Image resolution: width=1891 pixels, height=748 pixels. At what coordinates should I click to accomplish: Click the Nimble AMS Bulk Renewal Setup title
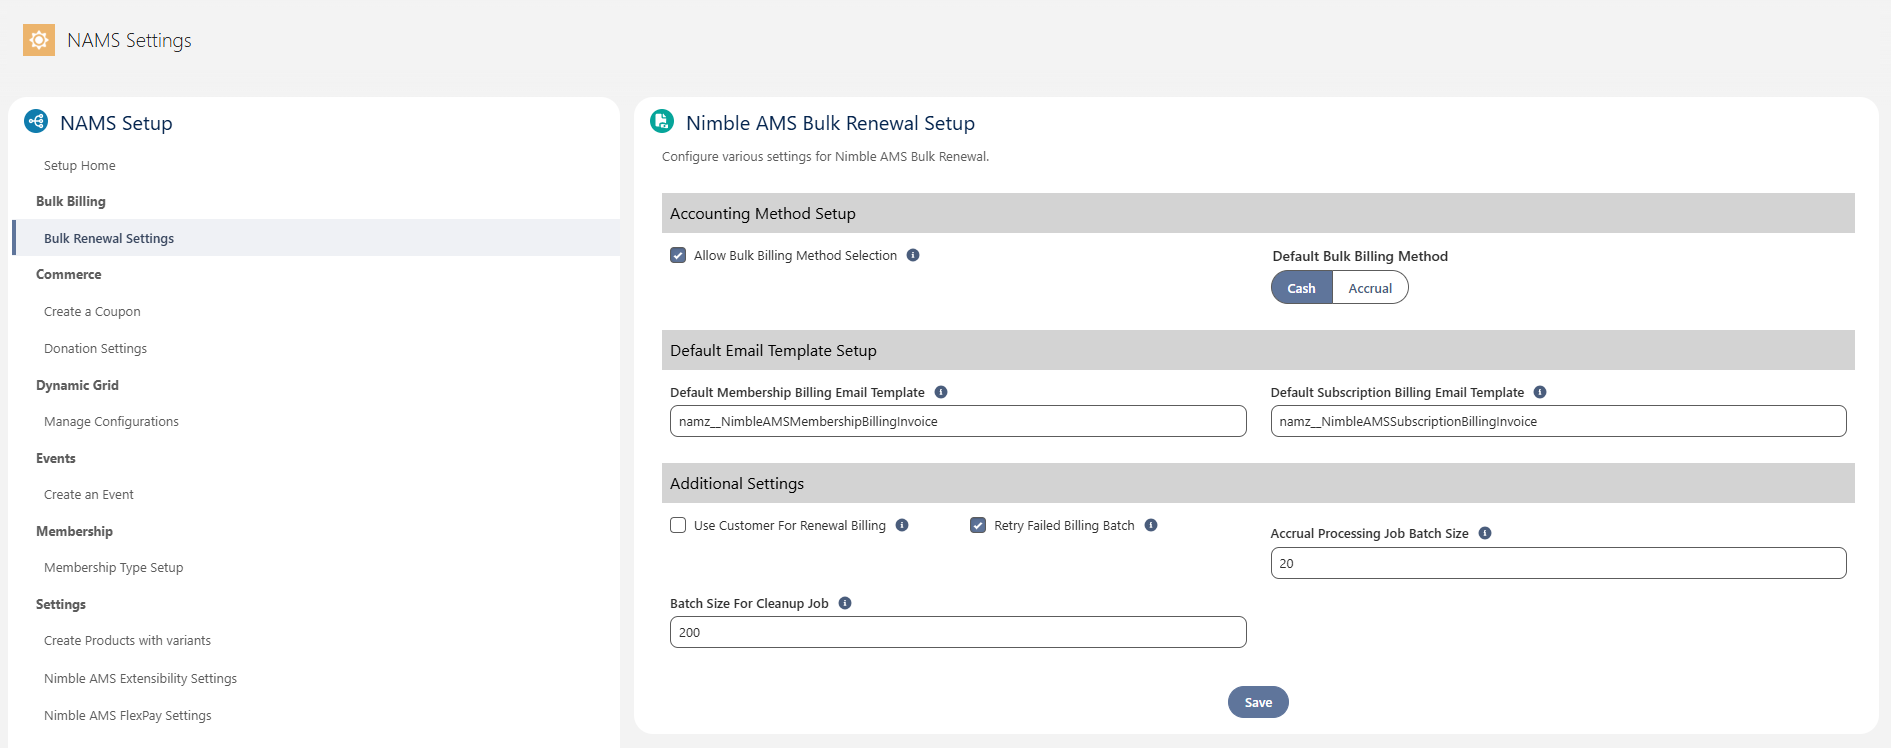tap(830, 123)
